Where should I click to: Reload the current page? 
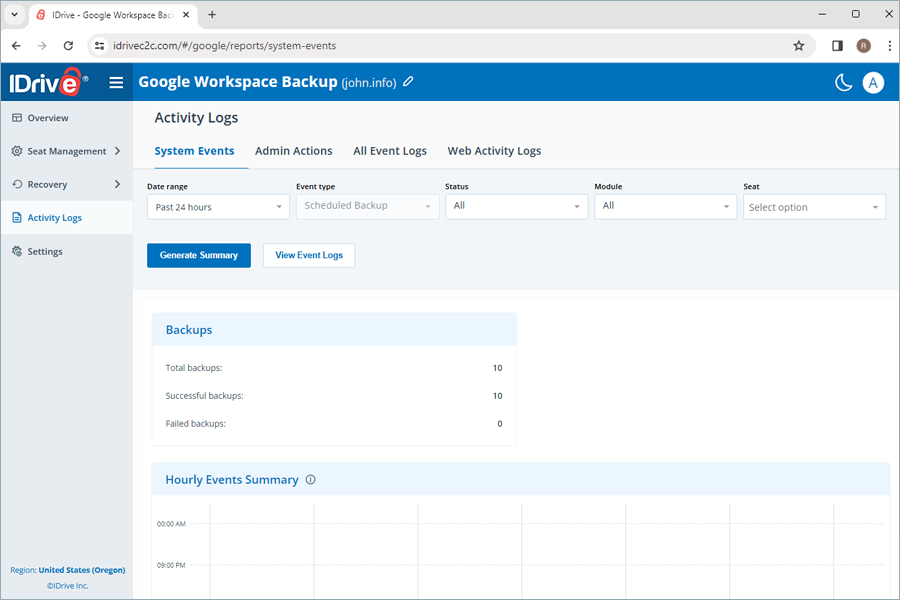point(68,46)
